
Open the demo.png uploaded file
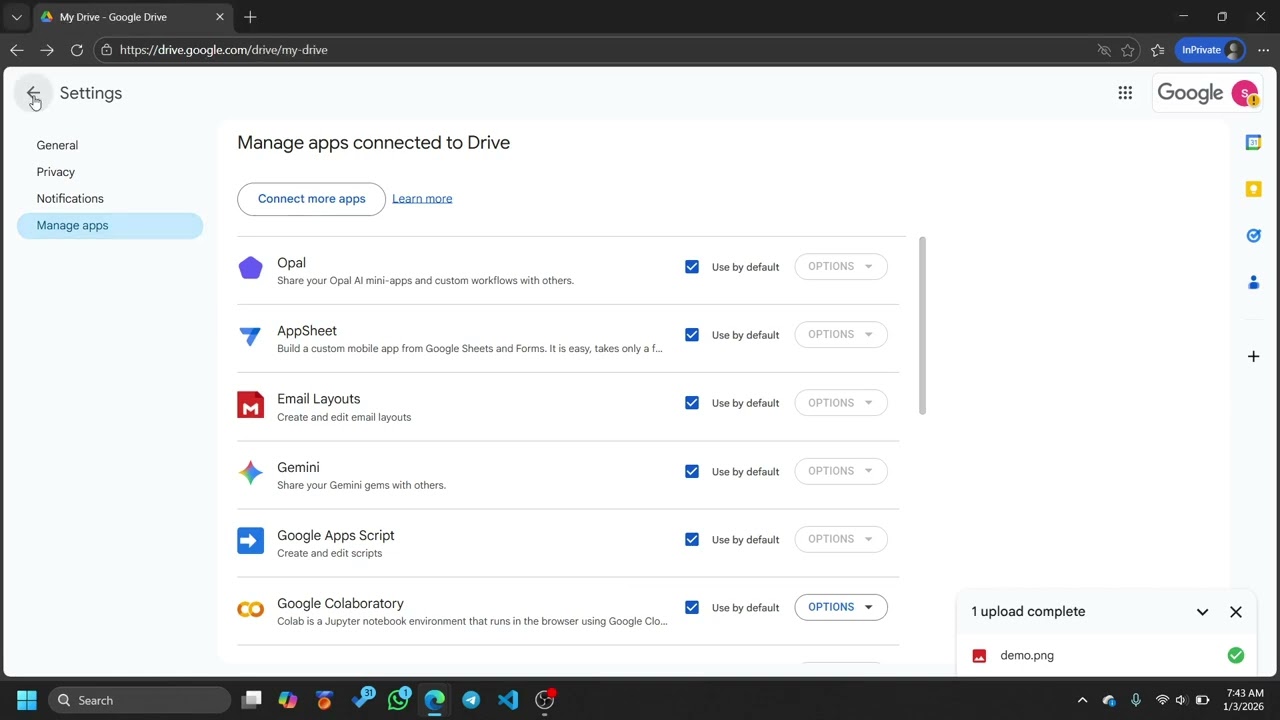coord(1107,656)
